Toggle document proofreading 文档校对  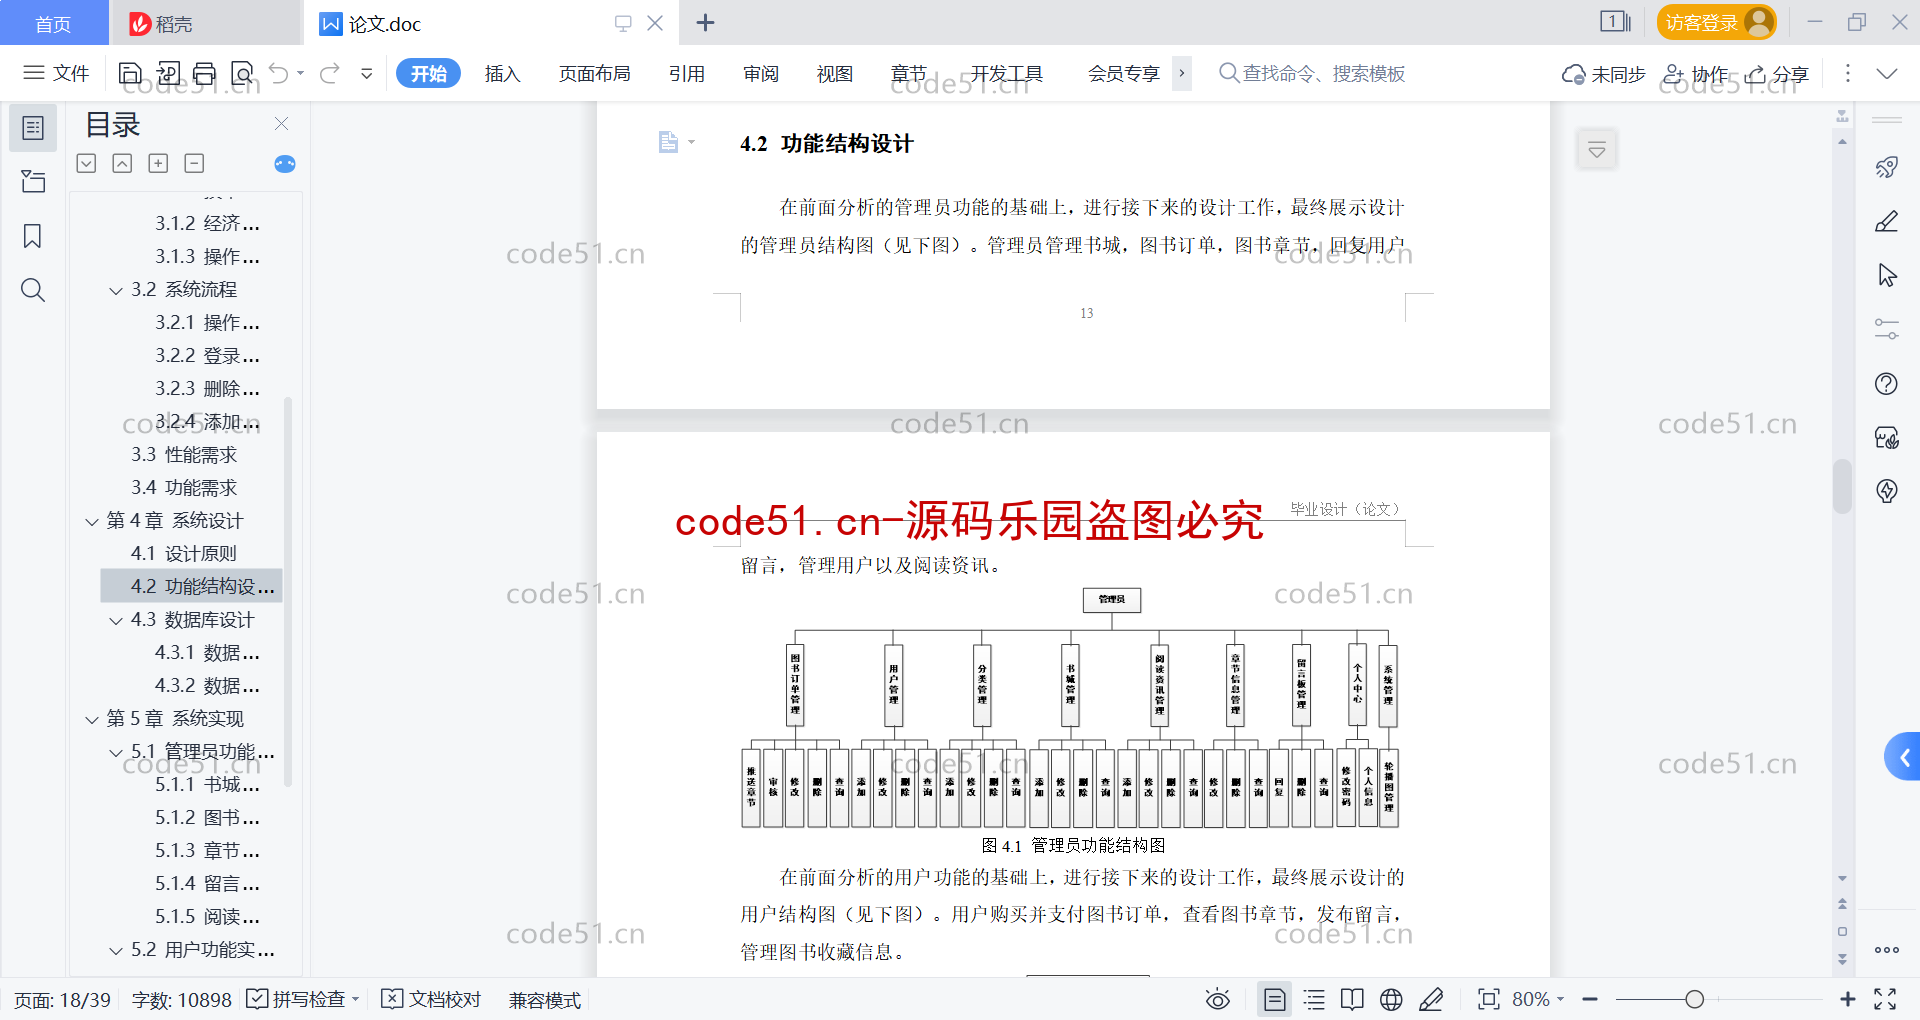pyautogui.click(x=432, y=999)
